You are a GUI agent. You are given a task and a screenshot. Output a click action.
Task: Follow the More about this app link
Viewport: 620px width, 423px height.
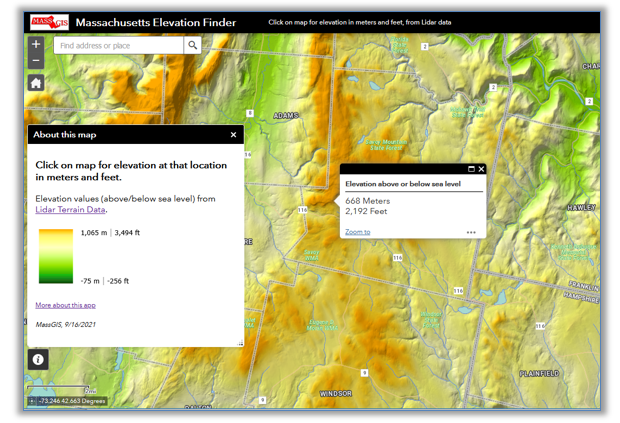point(65,305)
